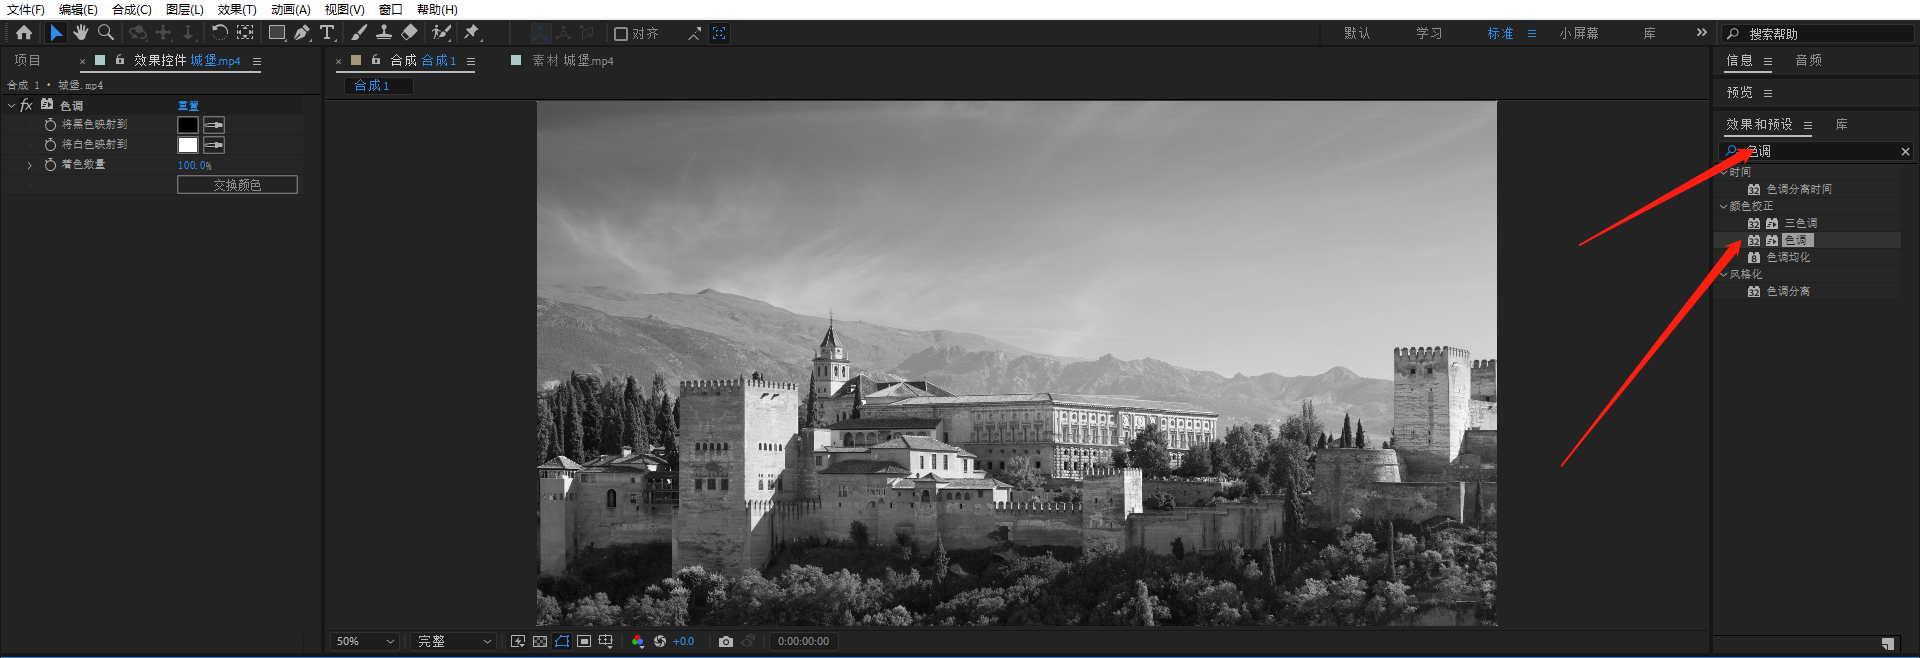The width and height of the screenshot is (1920, 658).
Task: Switch to the 小屏幕 workspace
Action: pos(1579,33)
